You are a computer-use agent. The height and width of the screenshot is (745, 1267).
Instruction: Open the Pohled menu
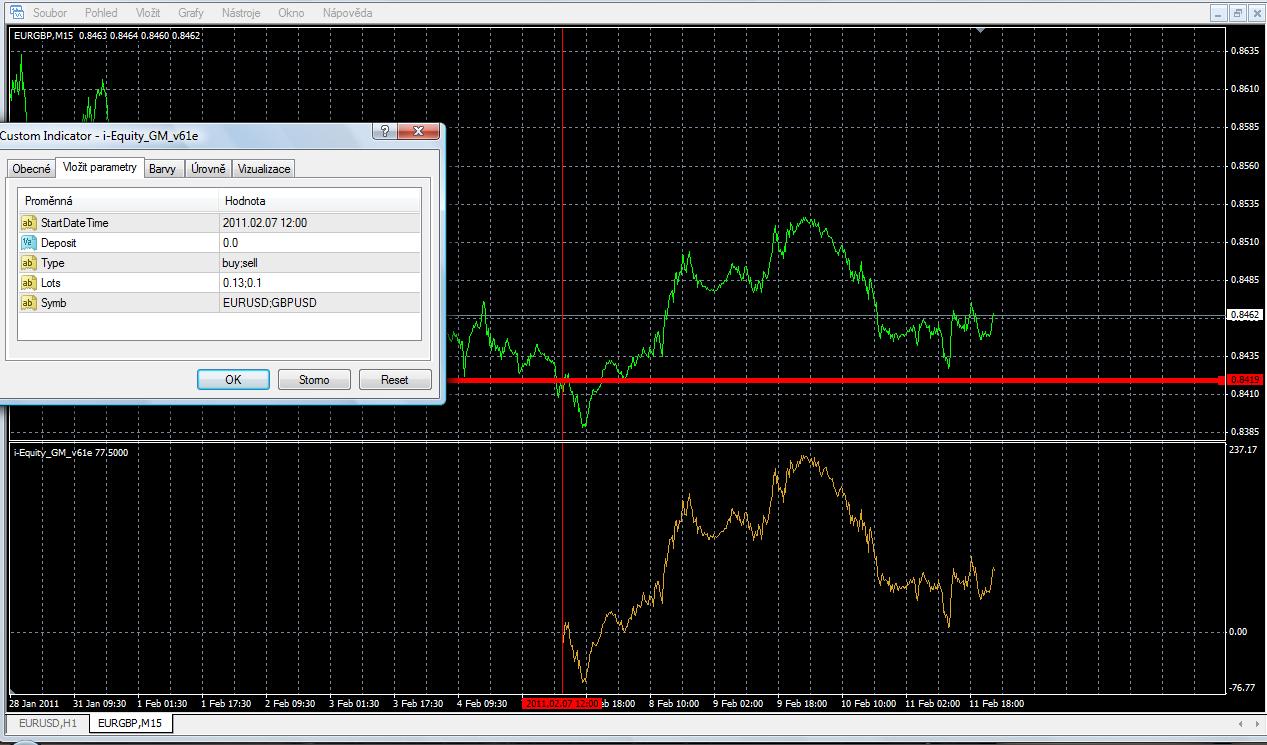(x=101, y=13)
